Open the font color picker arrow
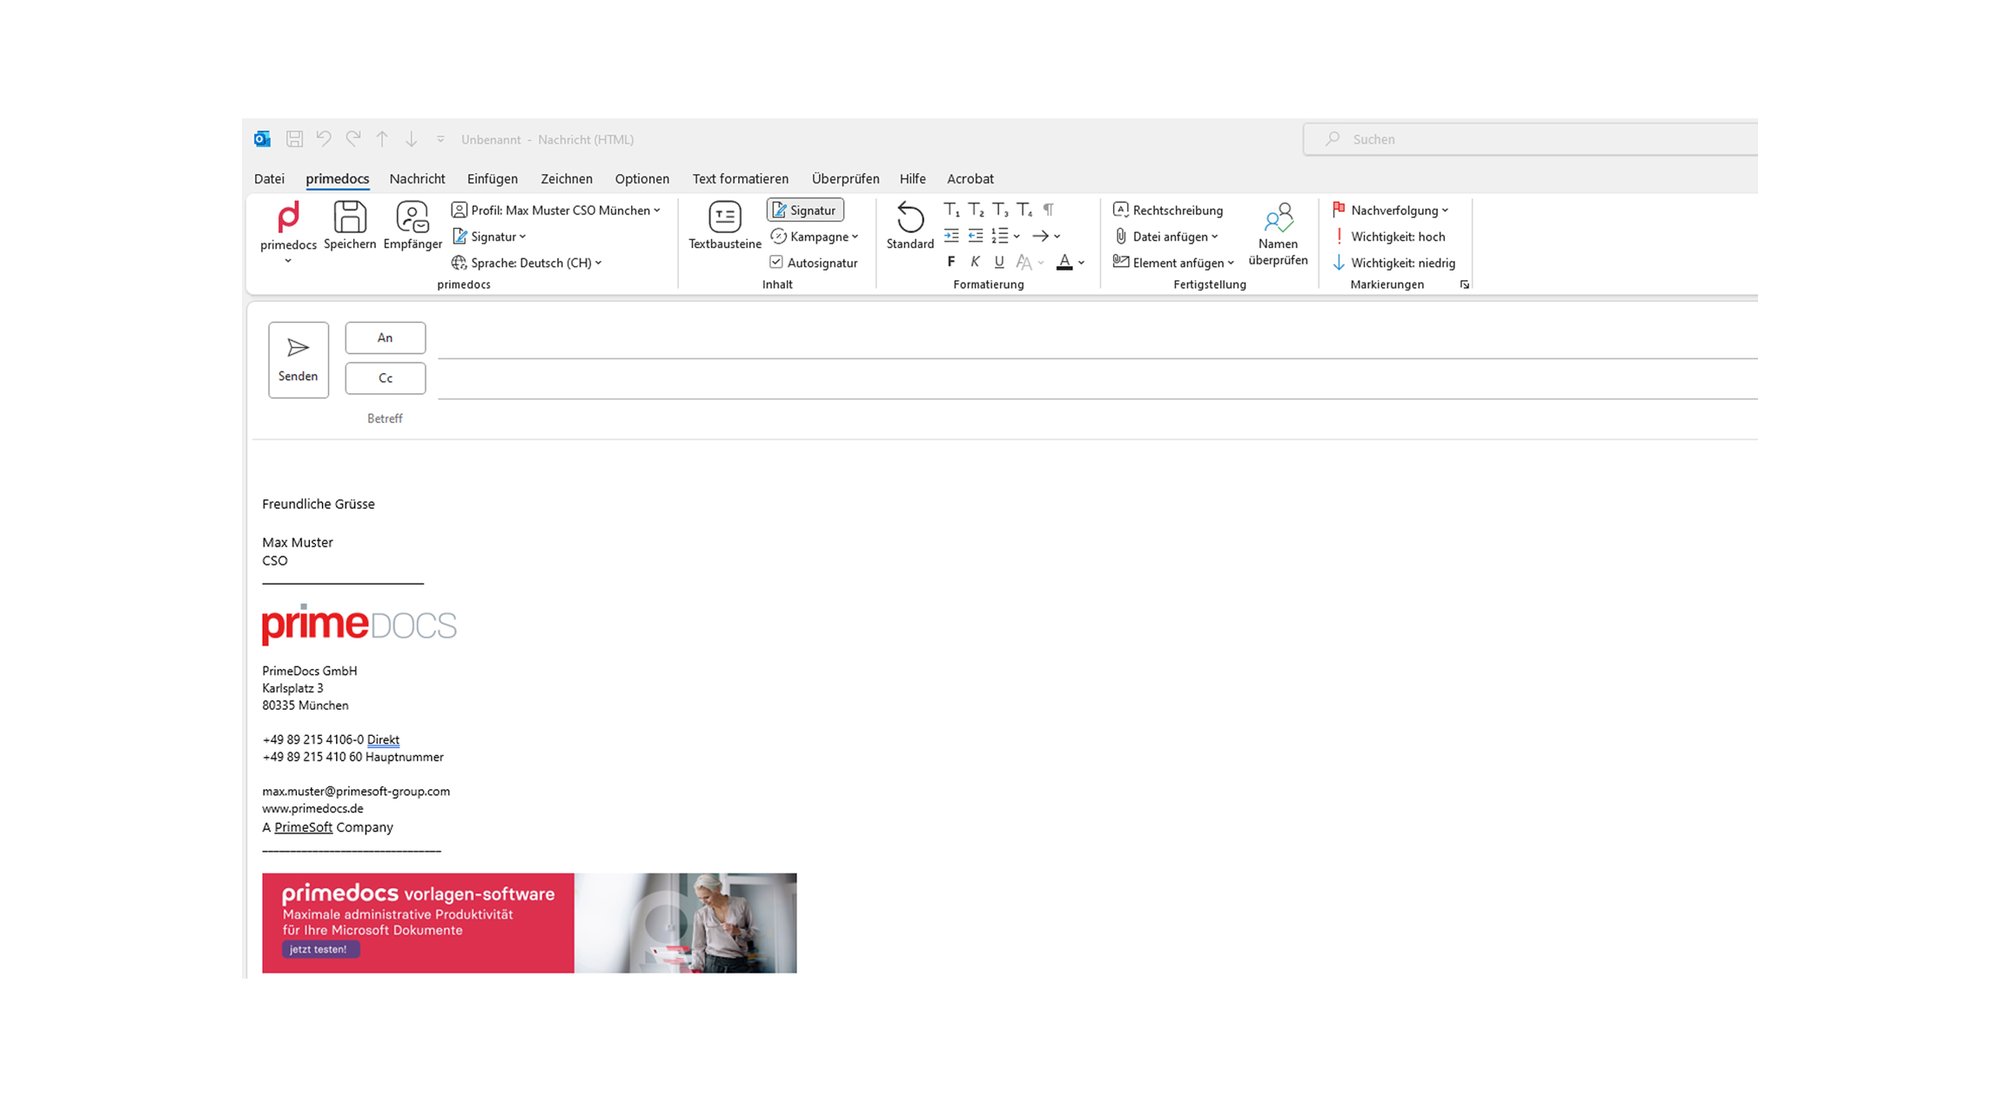 point(1080,263)
